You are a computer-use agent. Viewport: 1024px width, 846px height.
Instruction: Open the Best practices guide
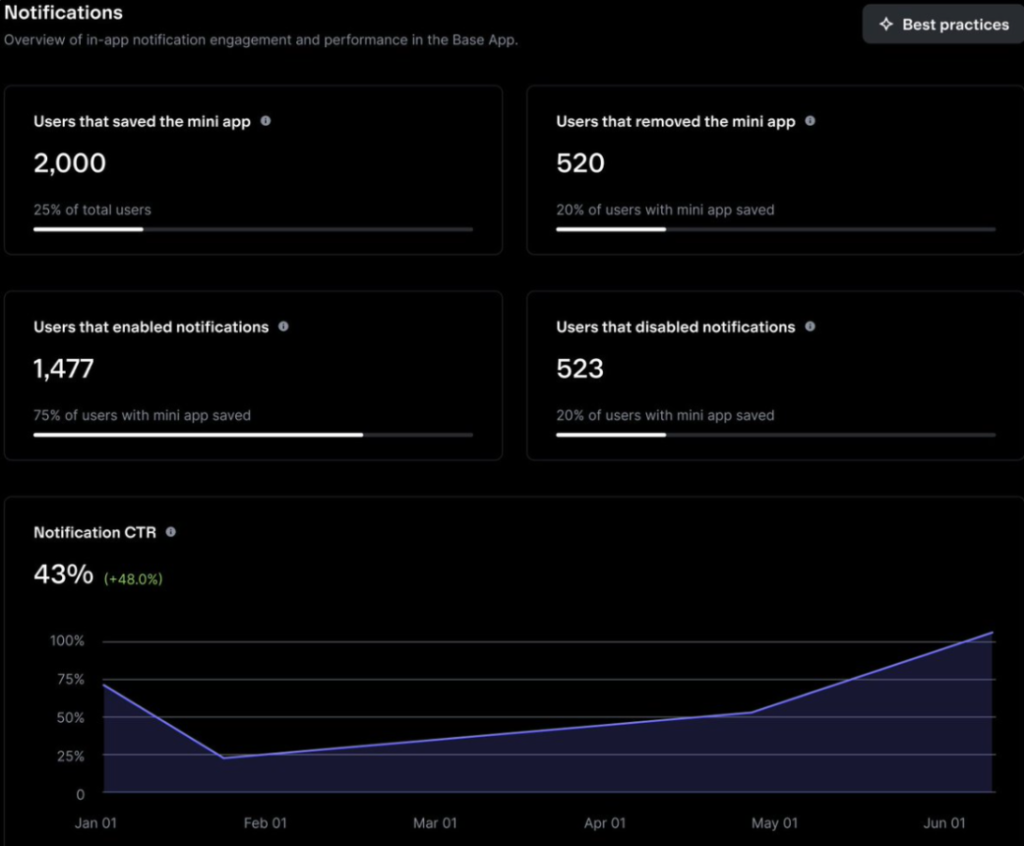(943, 24)
